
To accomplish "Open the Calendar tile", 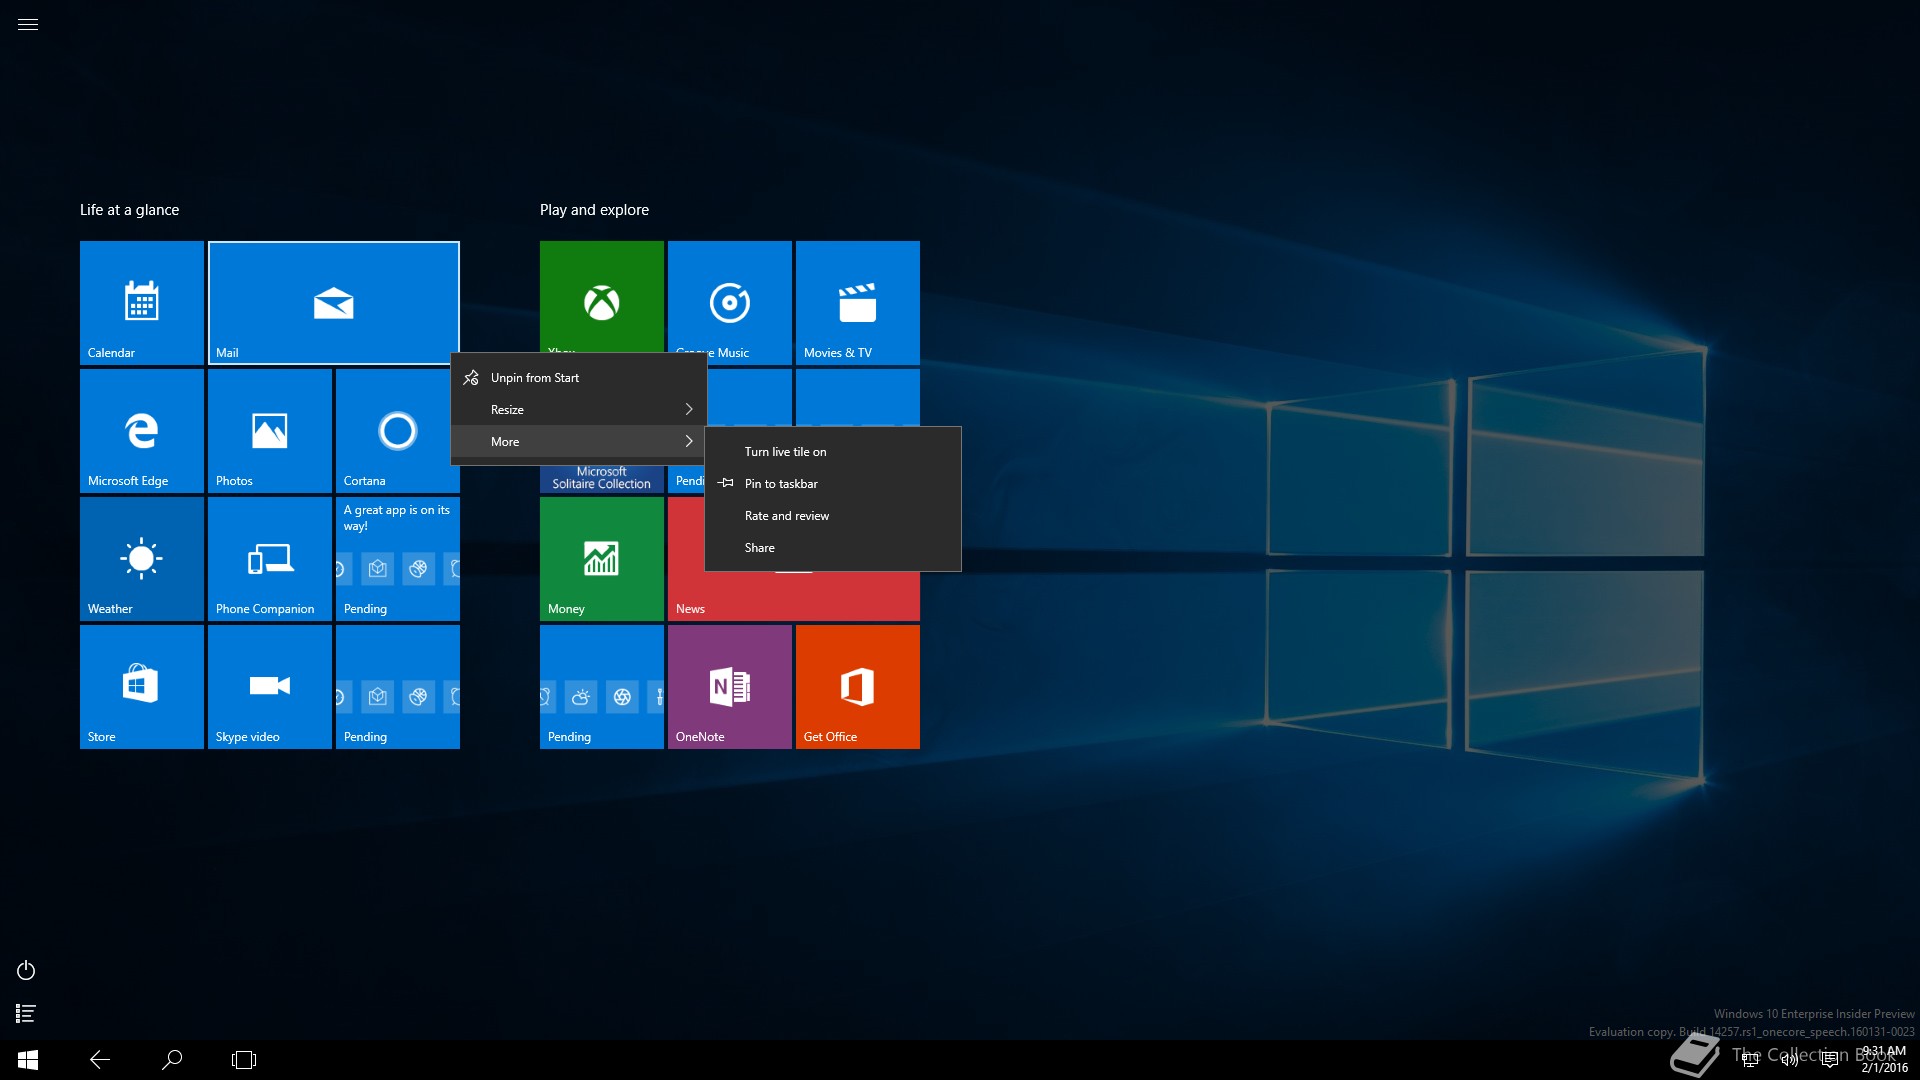I will click(142, 303).
